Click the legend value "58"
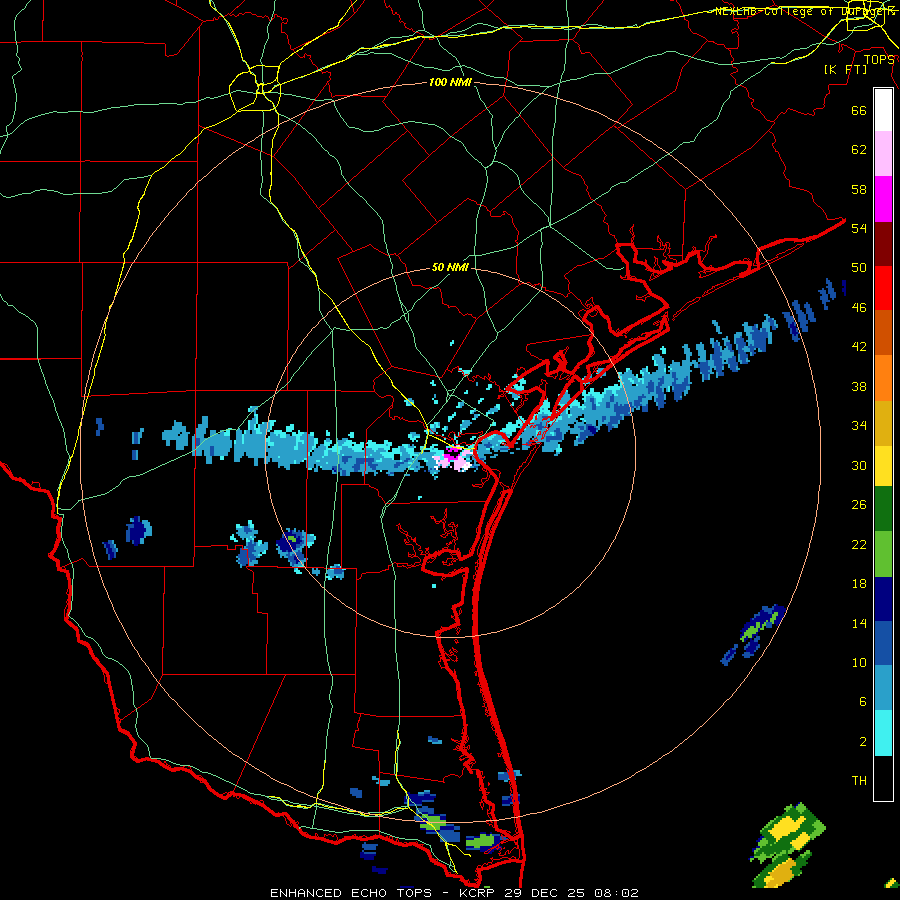 tap(859, 189)
